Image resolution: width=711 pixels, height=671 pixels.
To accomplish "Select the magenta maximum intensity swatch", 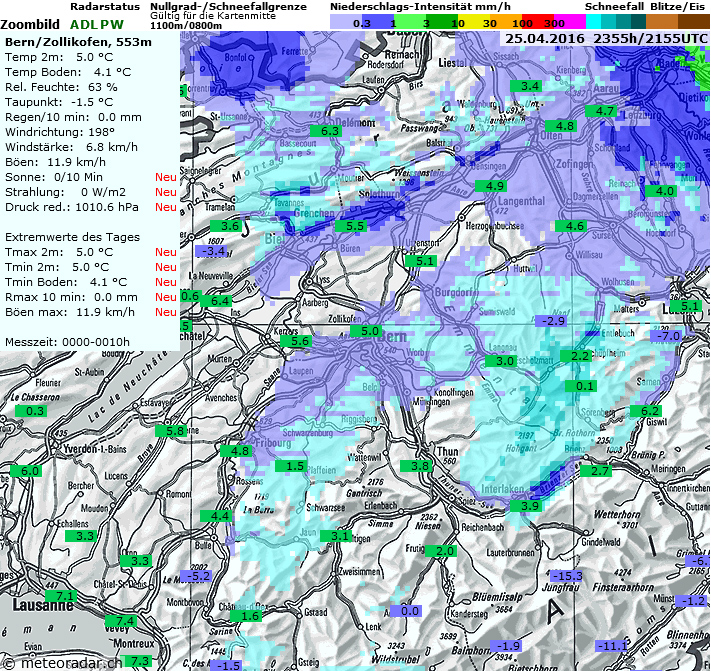I will [570, 22].
